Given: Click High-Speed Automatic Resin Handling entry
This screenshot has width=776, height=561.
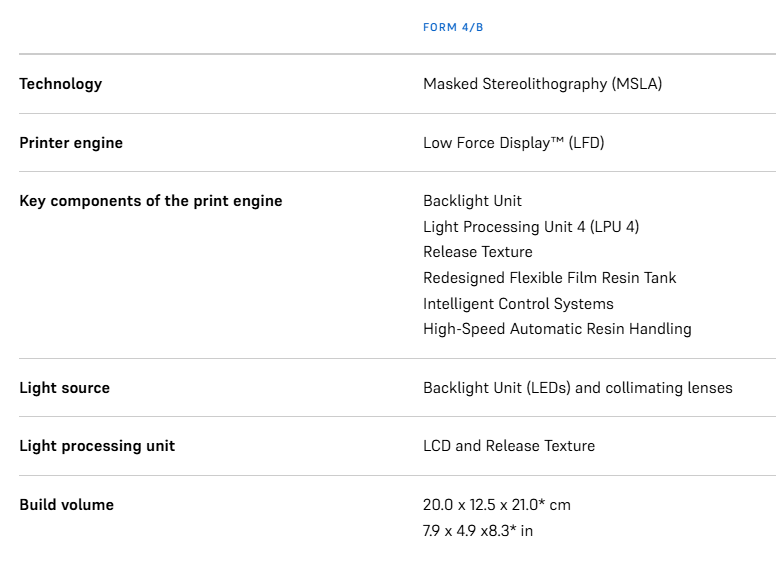Looking at the screenshot, I should click(557, 329).
